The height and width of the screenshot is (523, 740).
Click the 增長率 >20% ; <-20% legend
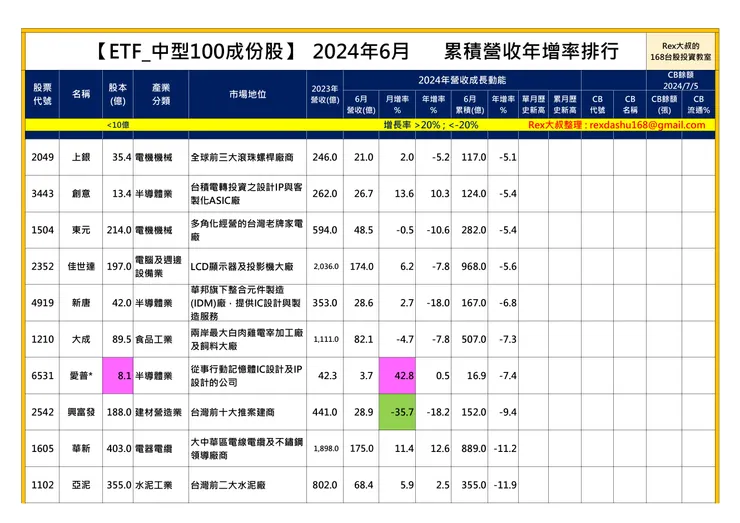click(431, 125)
